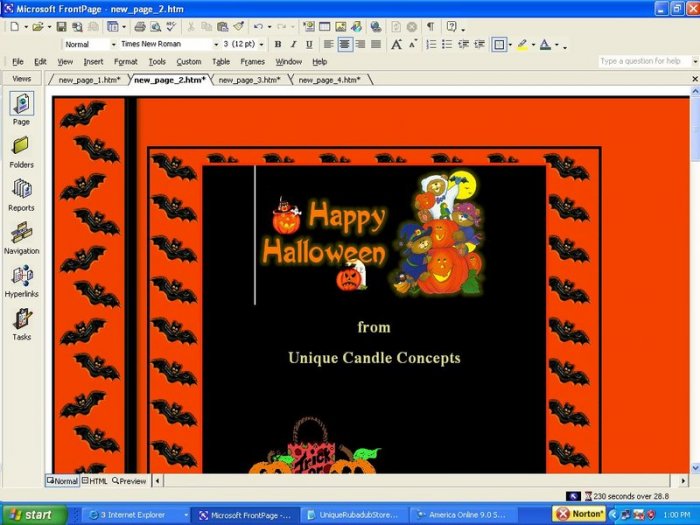Switch to new_page_4.htm tab

pos(329,80)
